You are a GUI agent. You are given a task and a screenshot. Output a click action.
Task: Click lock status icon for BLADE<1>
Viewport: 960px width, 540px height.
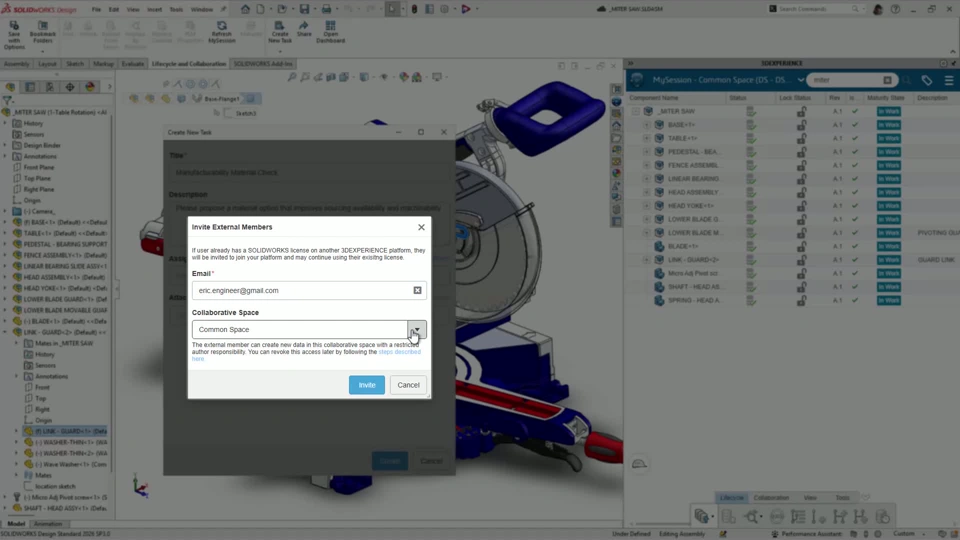(801, 246)
